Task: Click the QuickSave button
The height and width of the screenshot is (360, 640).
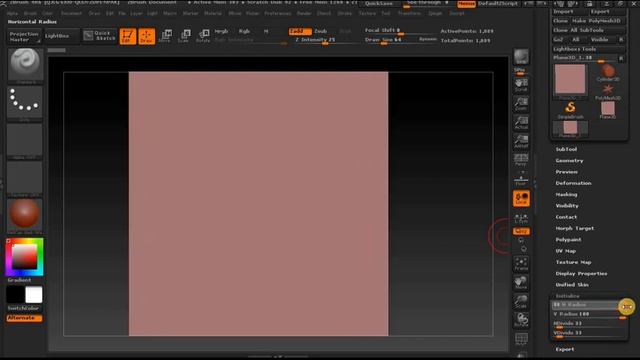Action: (379, 4)
